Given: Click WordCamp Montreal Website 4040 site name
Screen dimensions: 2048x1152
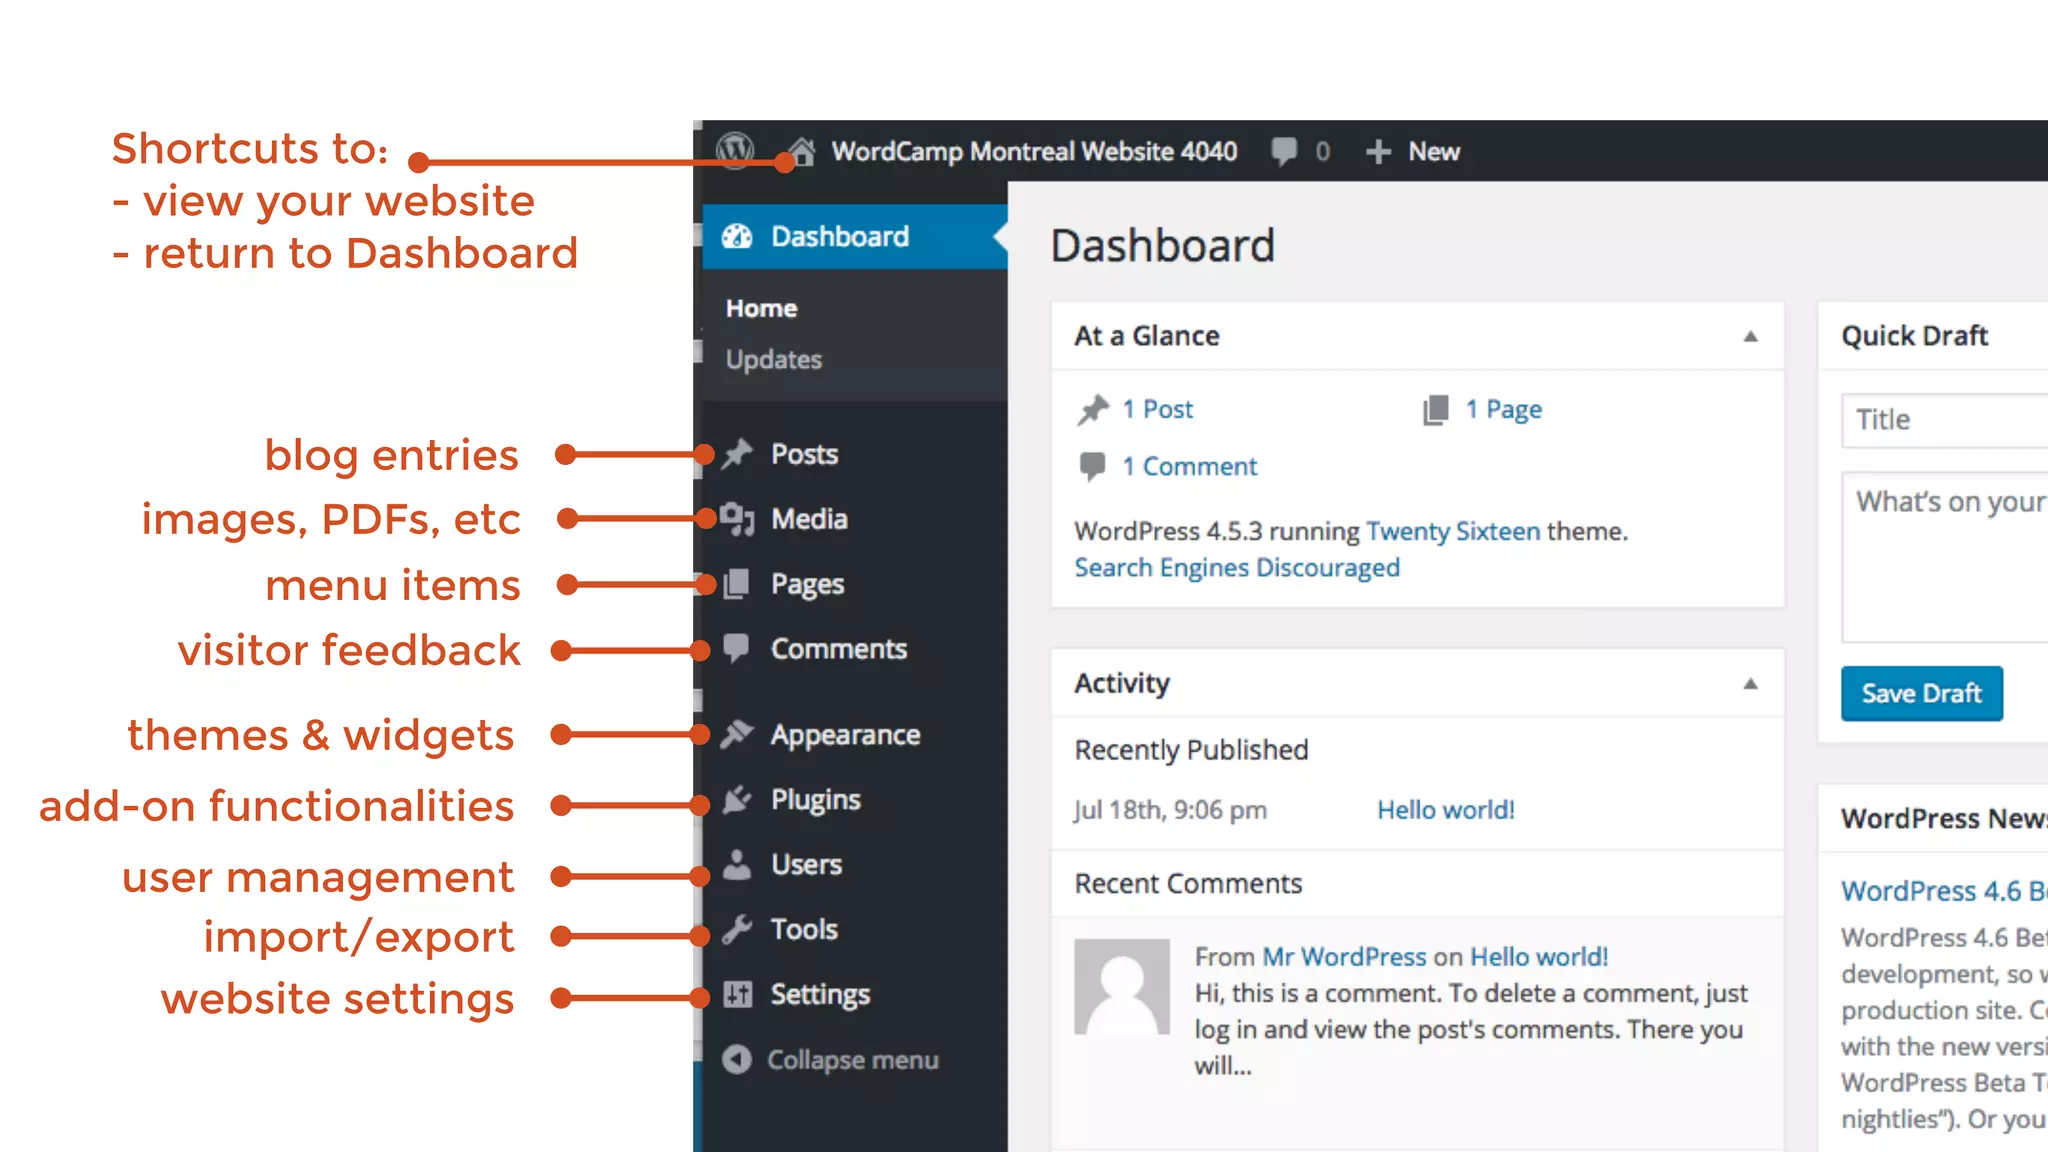Looking at the screenshot, I should pos(1034,152).
